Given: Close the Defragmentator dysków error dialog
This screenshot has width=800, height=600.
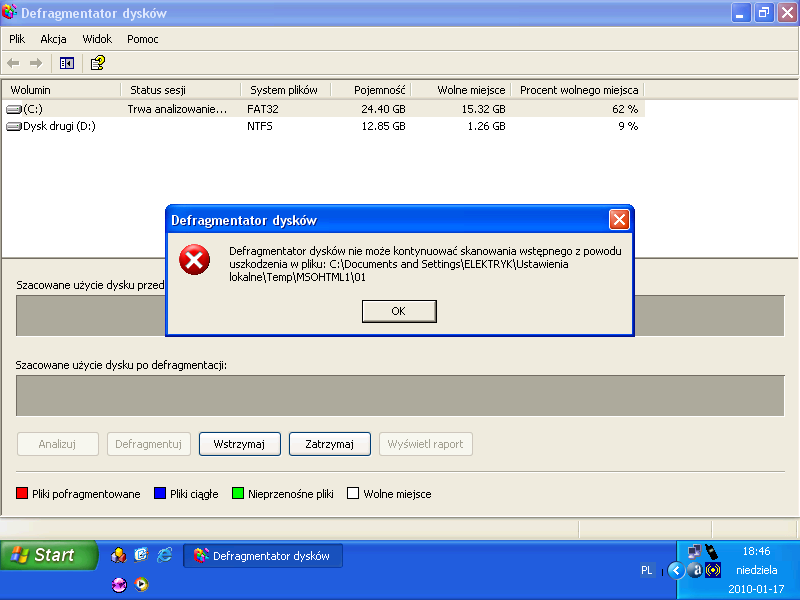Looking at the screenshot, I should (x=619, y=220).
